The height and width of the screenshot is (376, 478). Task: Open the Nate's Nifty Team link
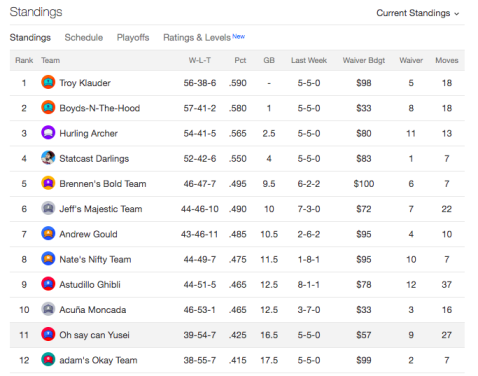coord(95,259)
